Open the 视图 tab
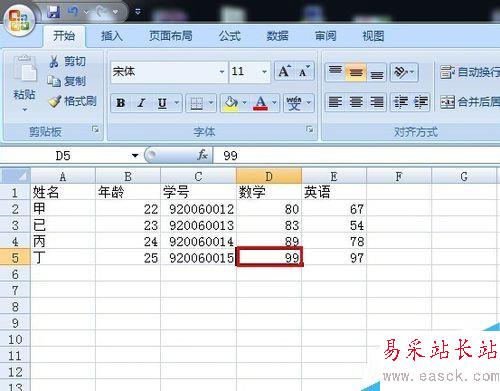Screen dimensions: 500x391 click(373, 36)
